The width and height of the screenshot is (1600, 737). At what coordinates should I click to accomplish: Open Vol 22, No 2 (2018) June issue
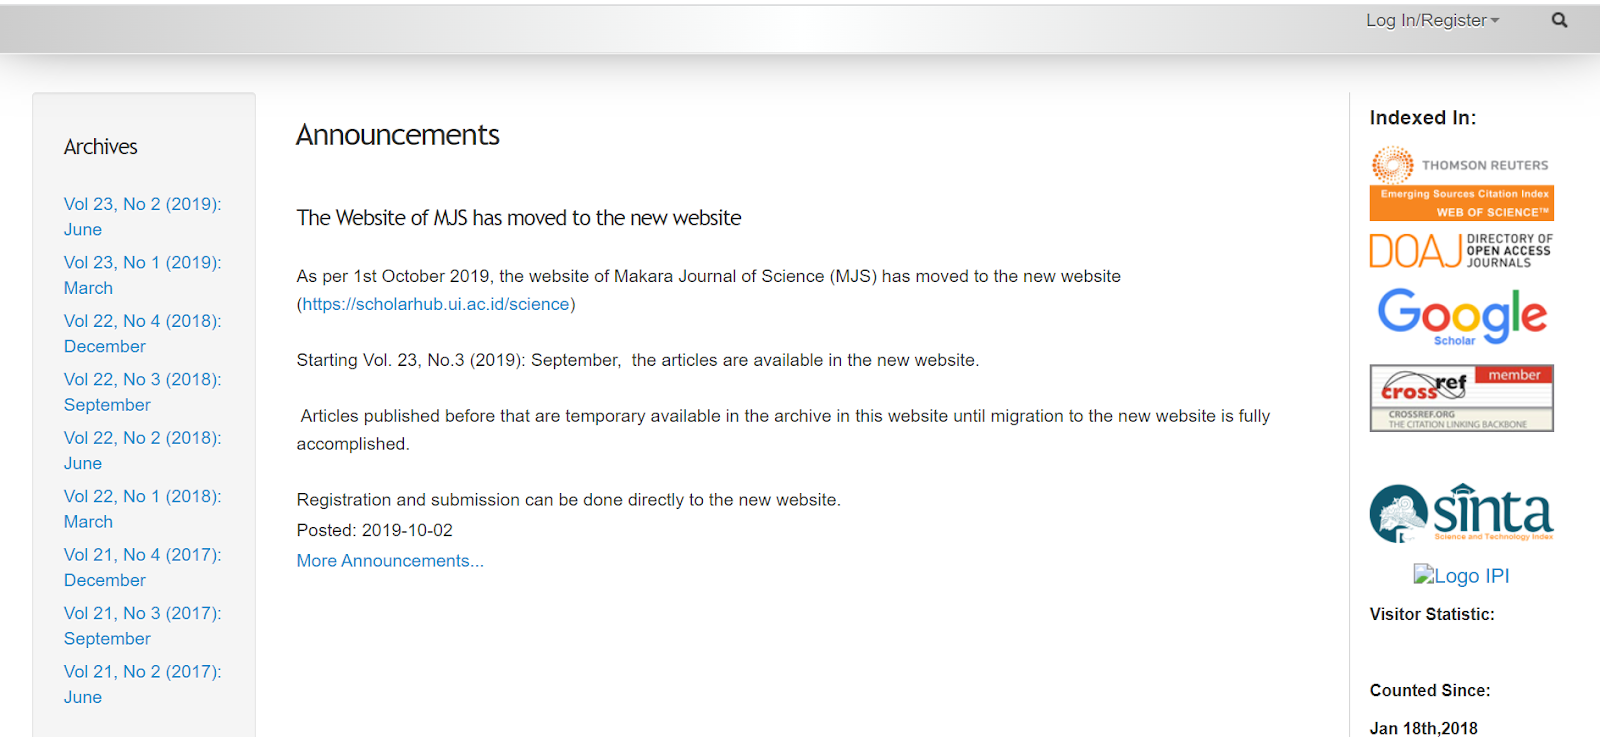tap(143, 451)
